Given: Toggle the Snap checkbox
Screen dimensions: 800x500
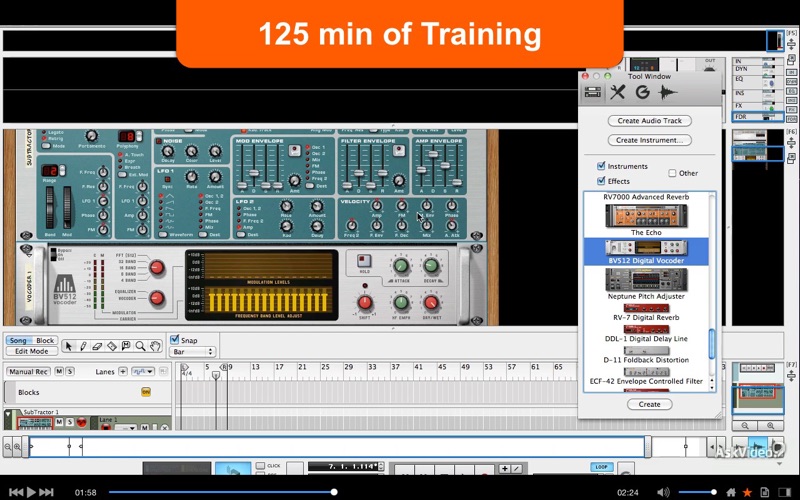Looking at the screenshot, I should coord(174,339).
